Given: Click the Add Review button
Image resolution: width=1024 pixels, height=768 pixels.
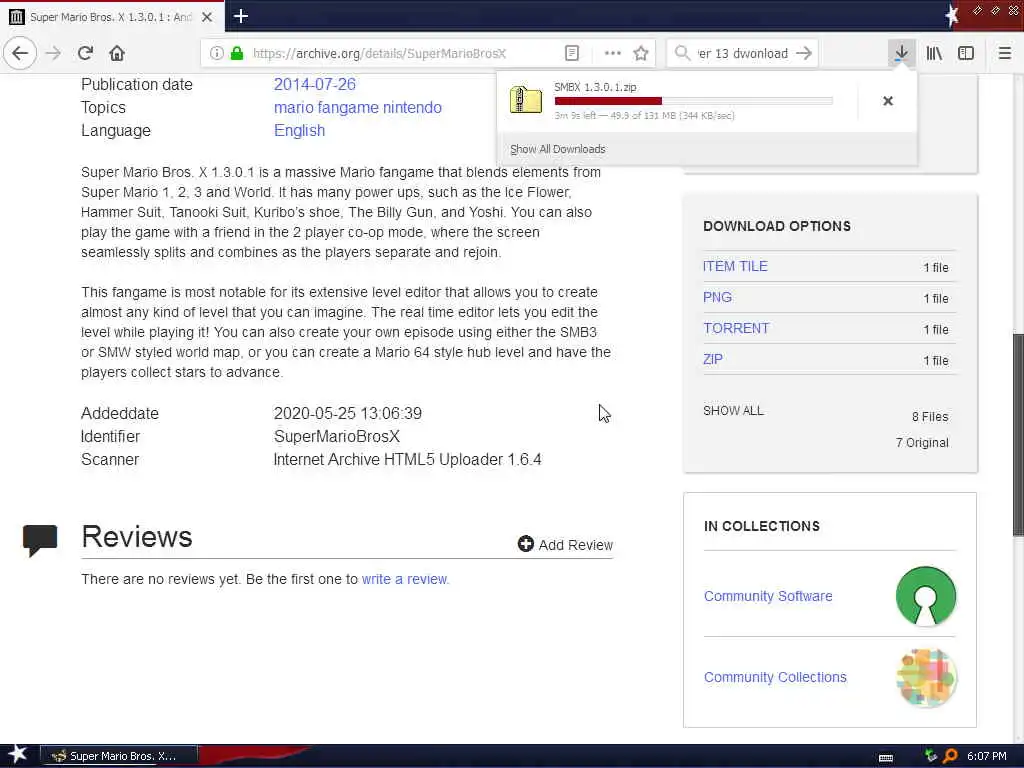Looking at the screenshot, I should tap(566, 545).
